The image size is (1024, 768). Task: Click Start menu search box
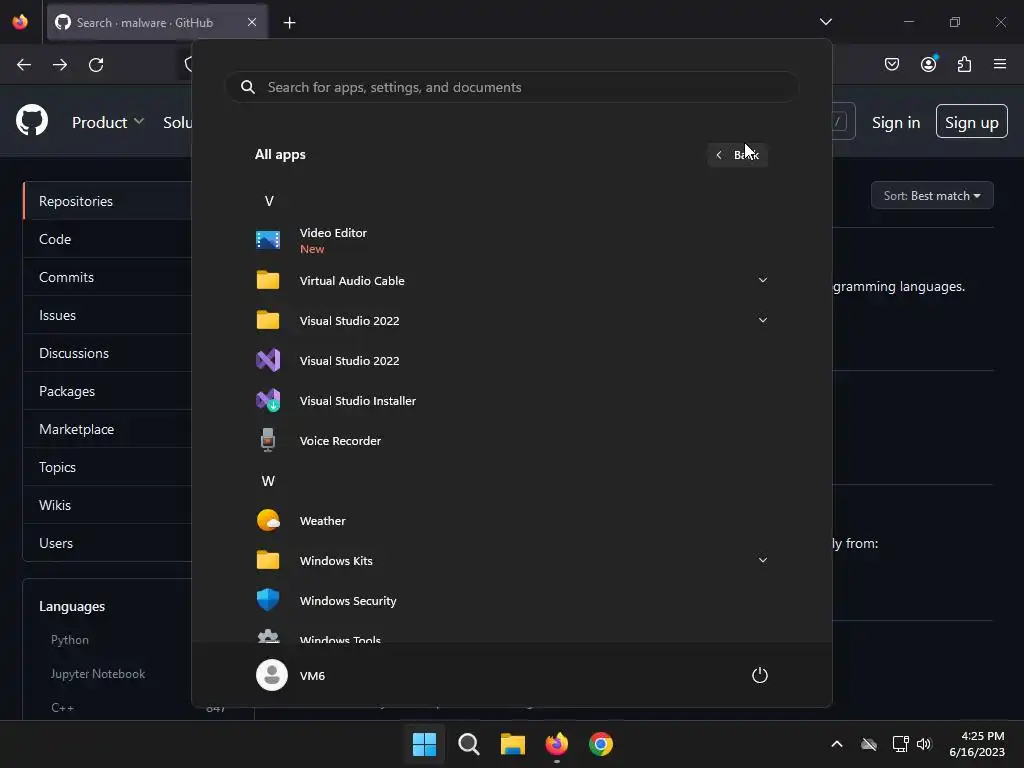point(511,87)
